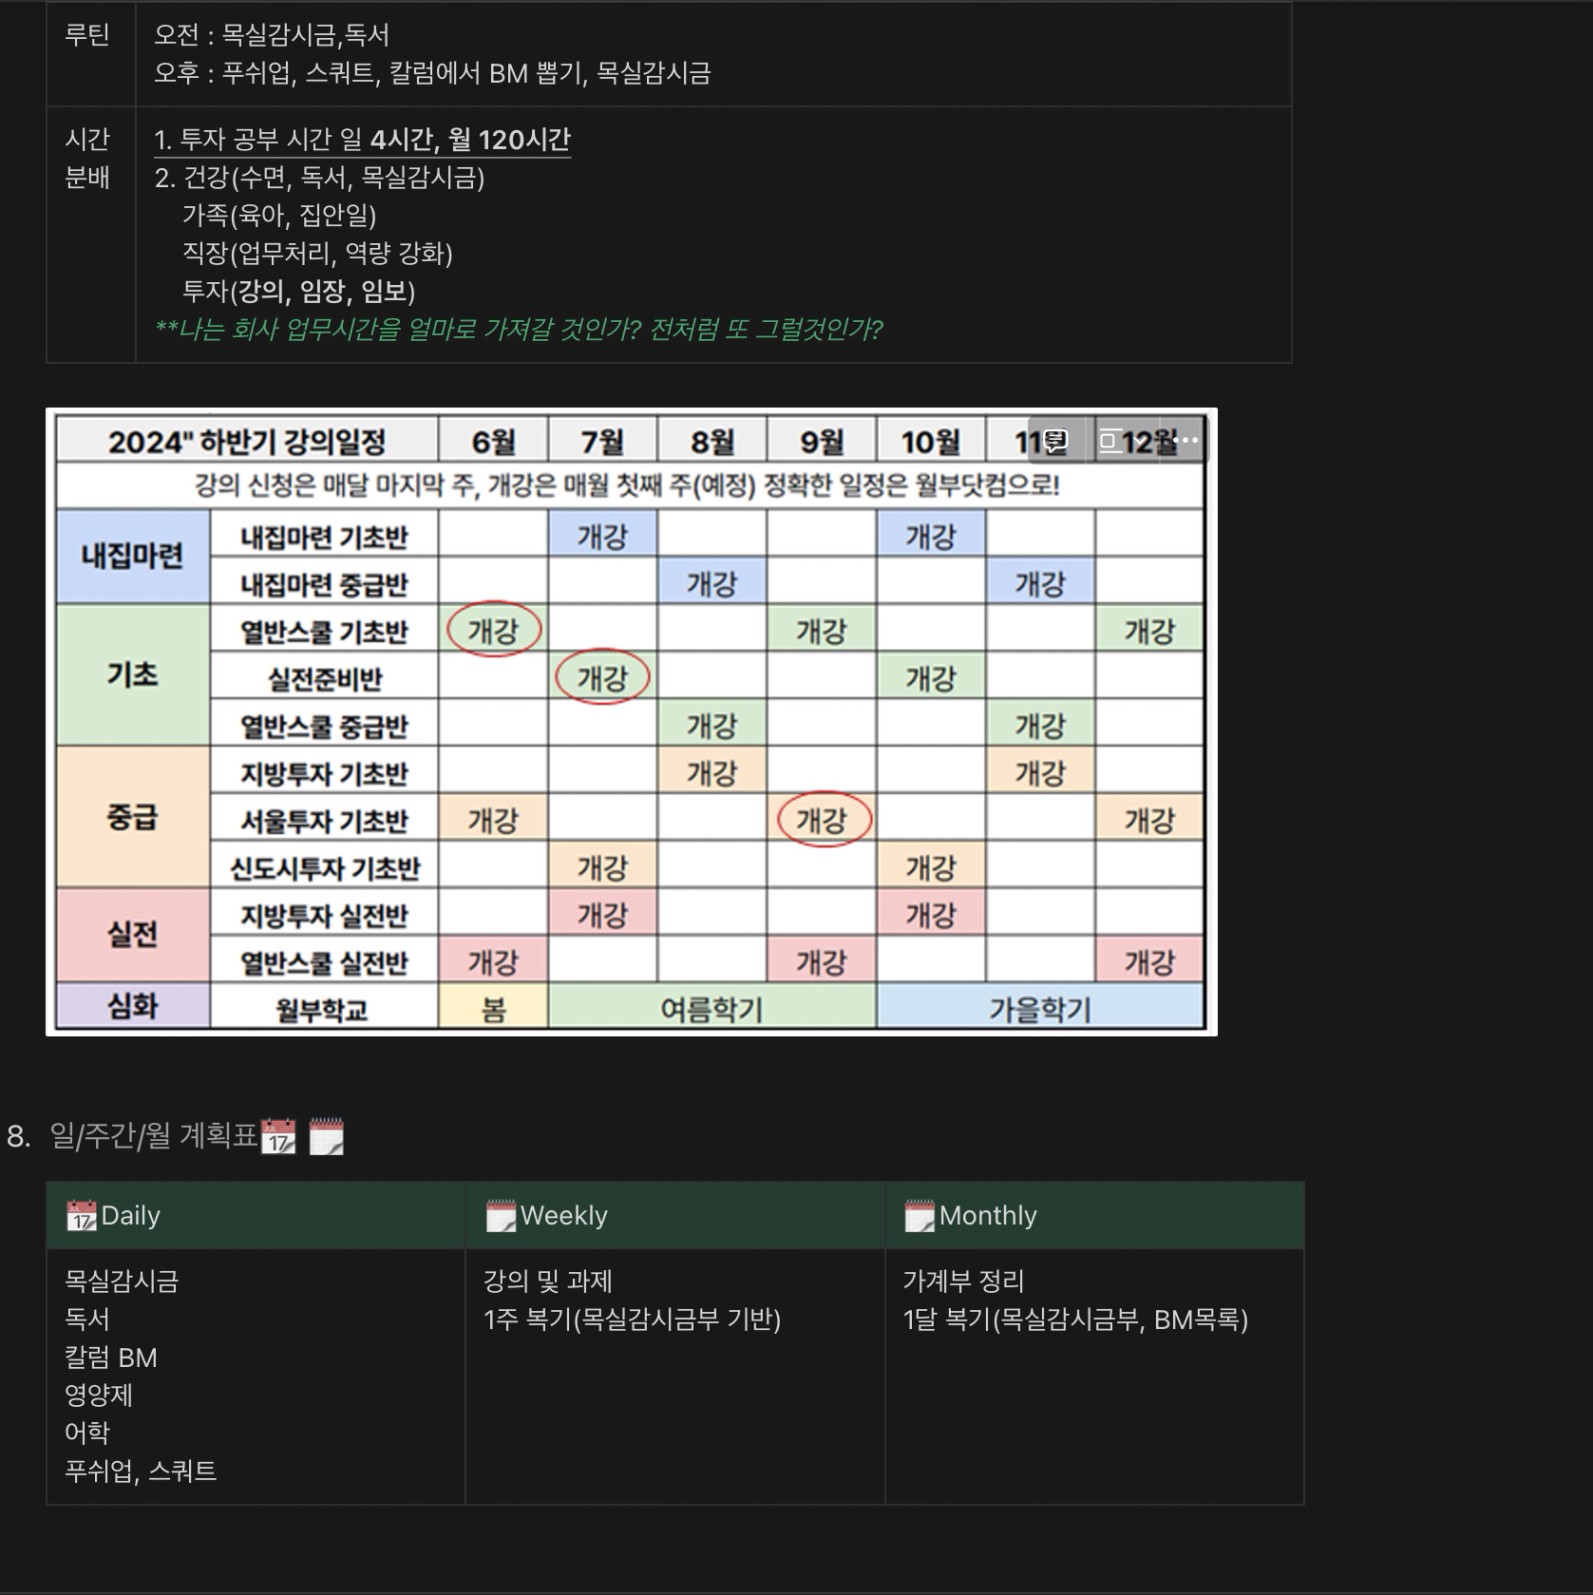Open the three-dot more menu on the image
The image size is (1593, 1595).
point(1186,440)
